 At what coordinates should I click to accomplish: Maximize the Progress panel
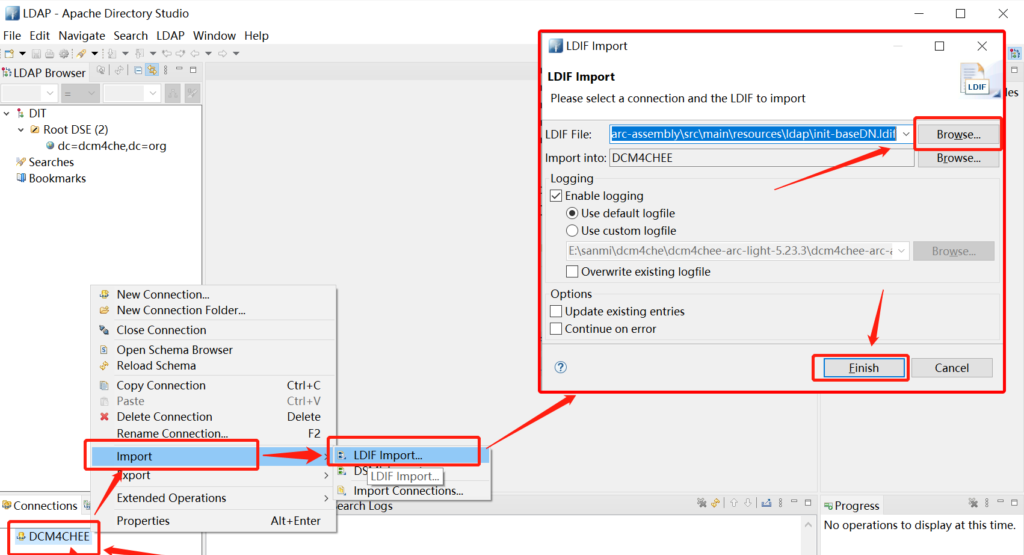pos(1014,503)
